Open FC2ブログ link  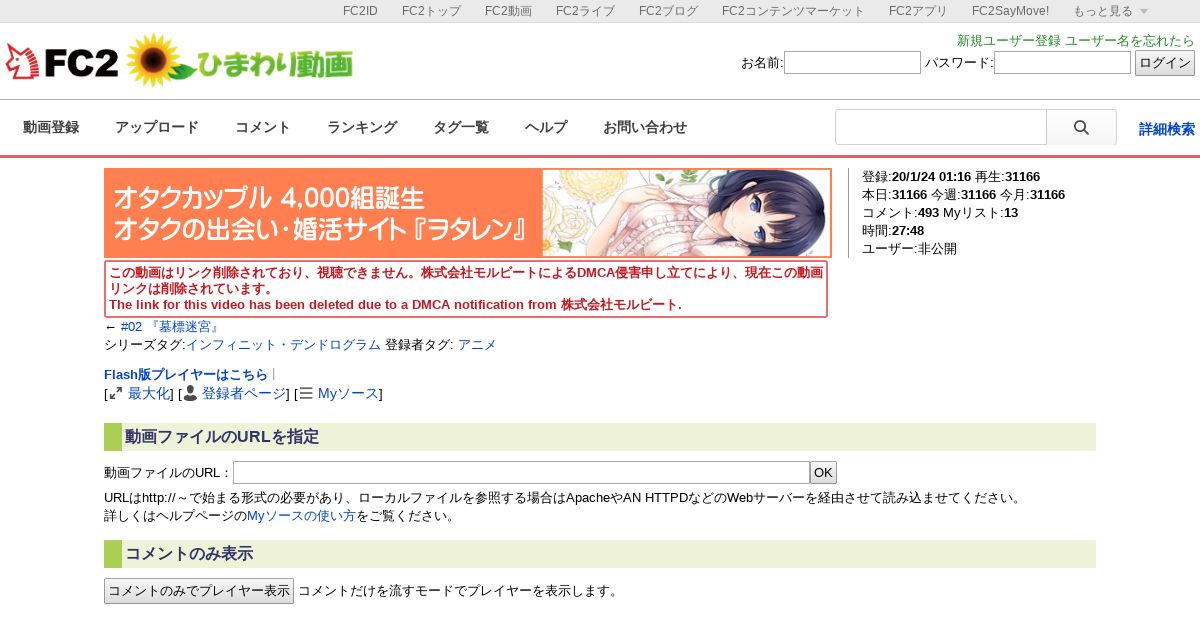668,11
